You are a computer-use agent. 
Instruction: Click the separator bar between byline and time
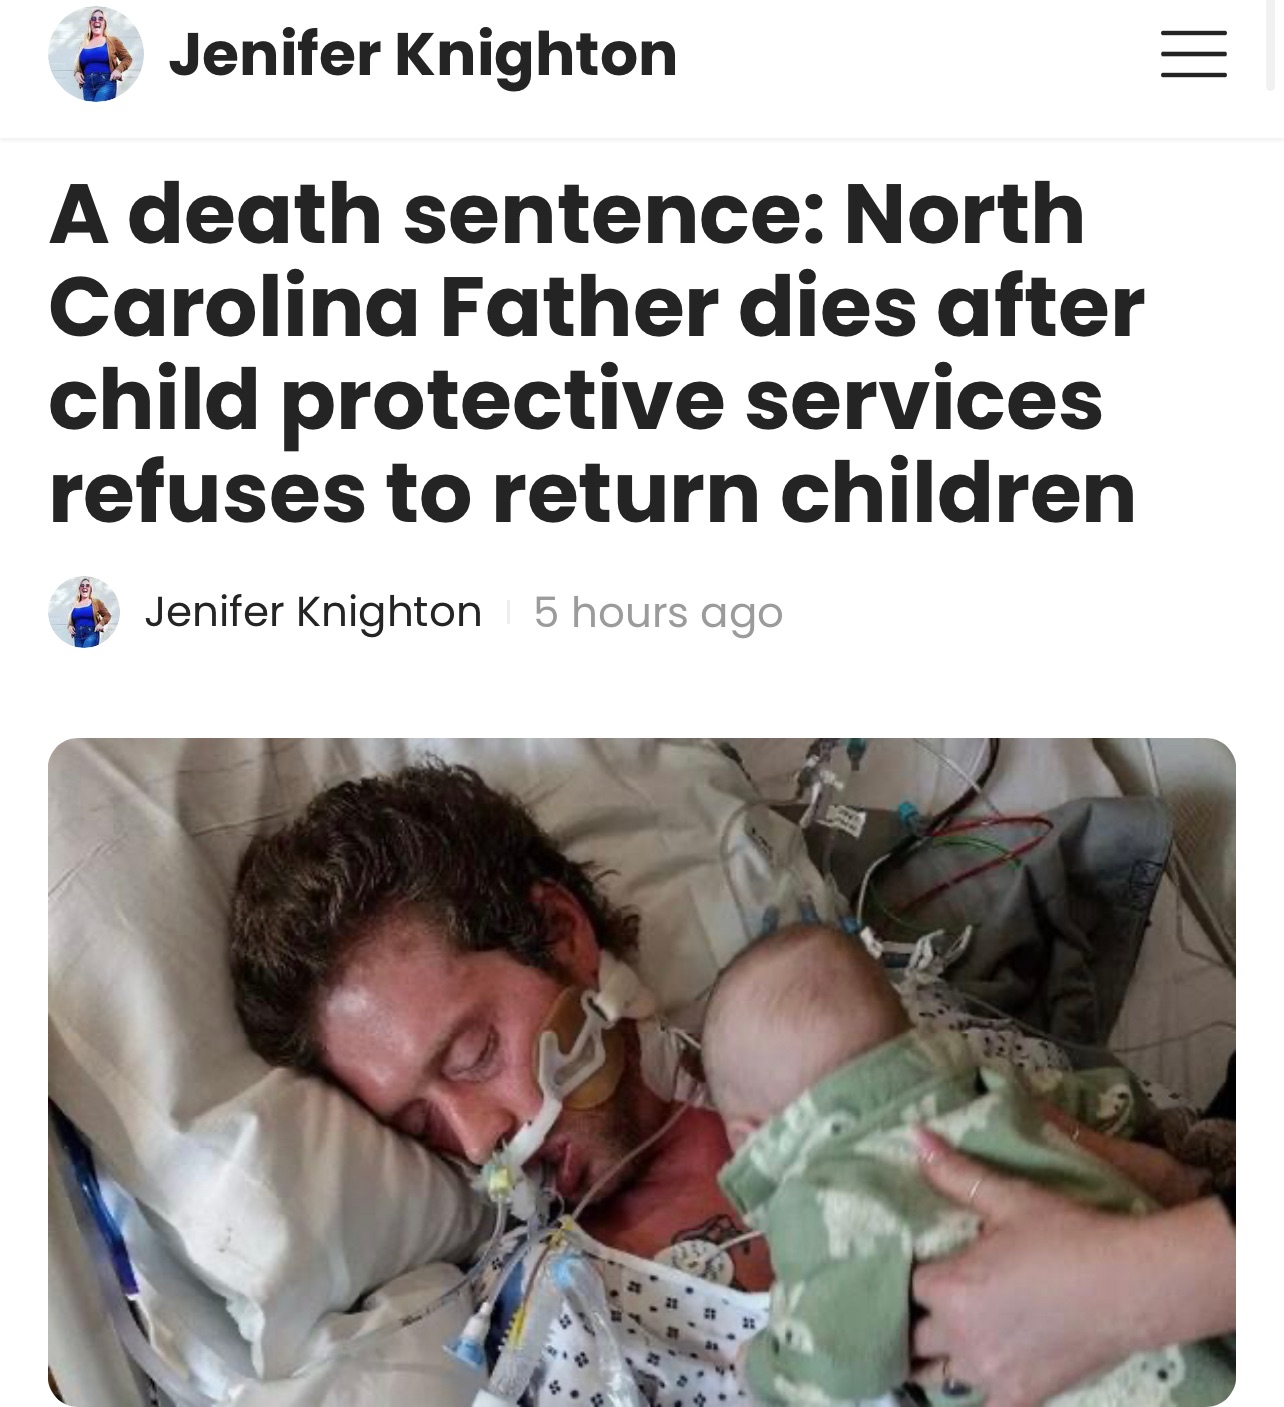tap(509, 611)
